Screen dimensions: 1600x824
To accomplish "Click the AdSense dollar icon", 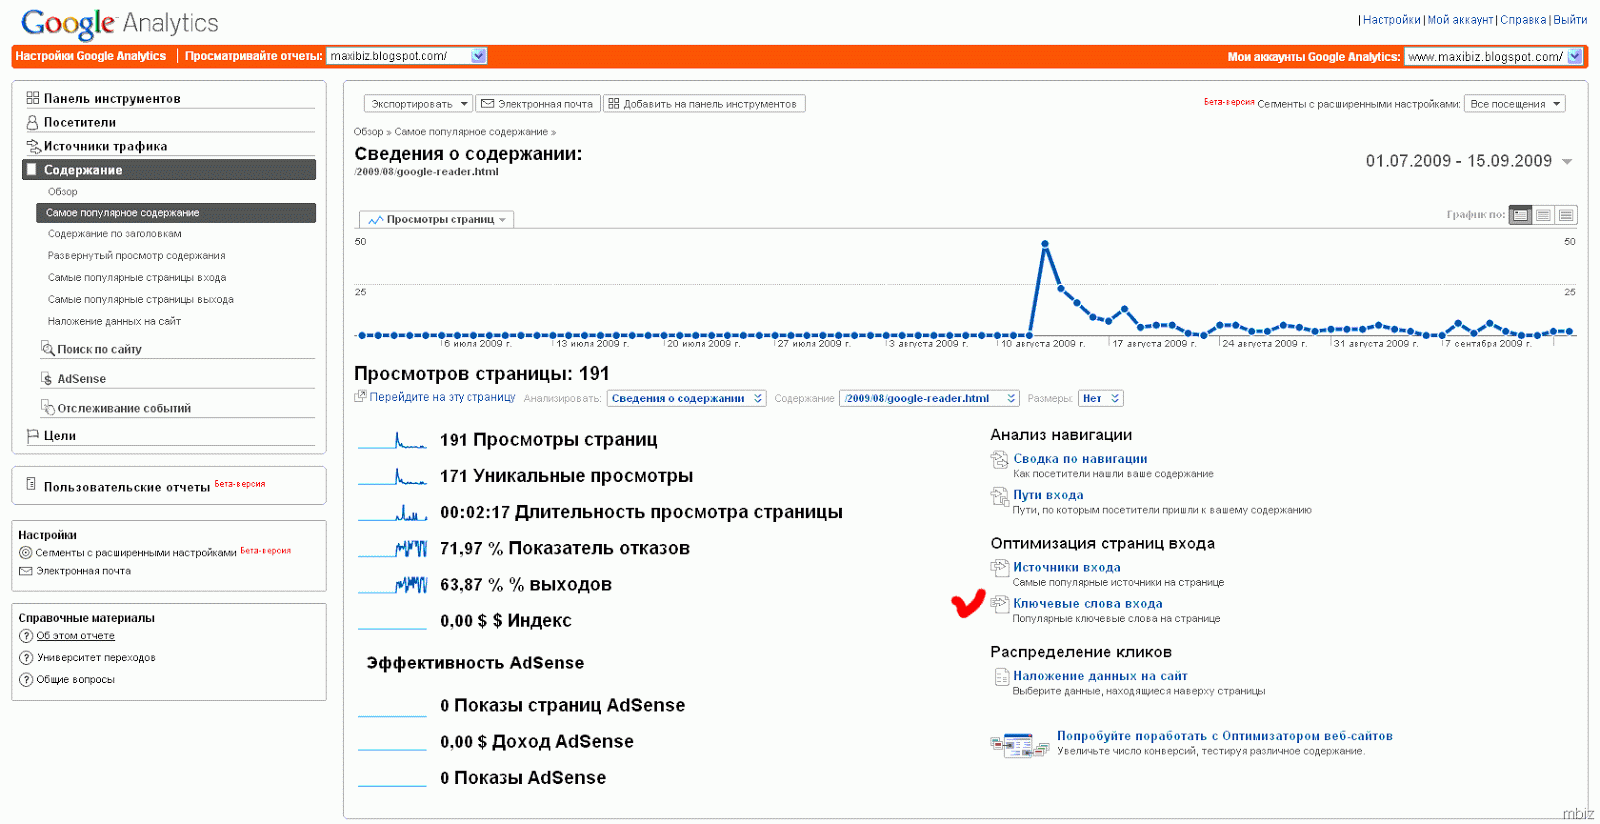I will [47, 378].
